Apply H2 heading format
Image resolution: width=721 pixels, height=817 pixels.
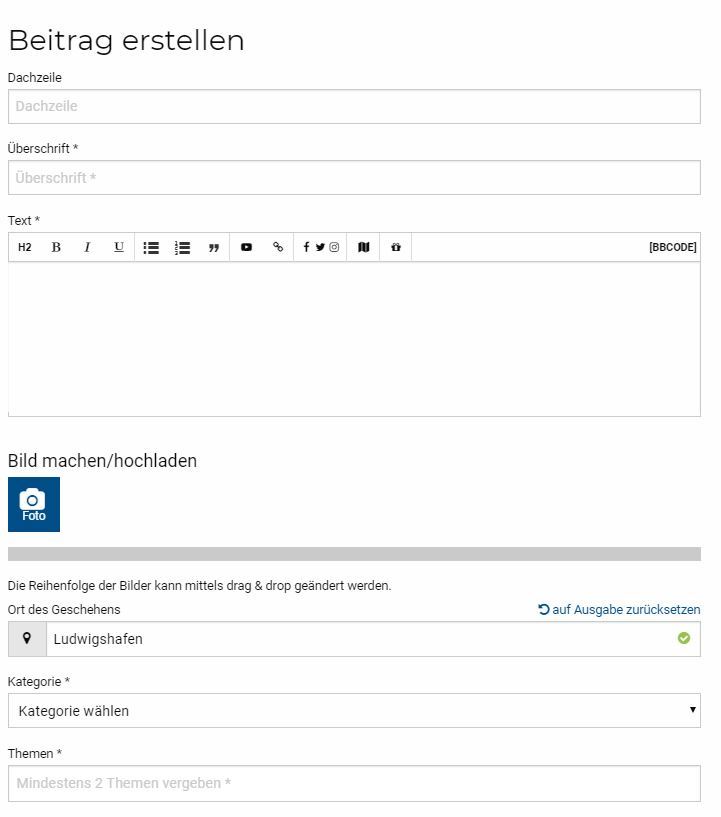[24, 247]
